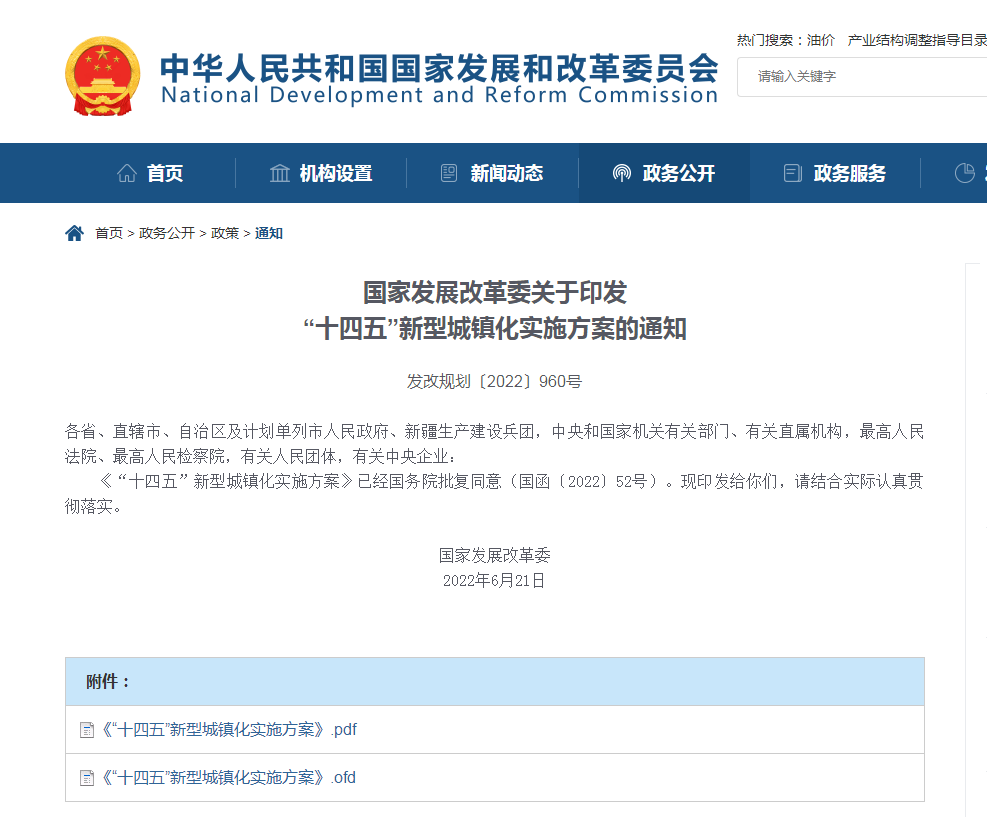The image size is (987, 817).
Task: Open the 产业结构调整指导目录 hot search link
Action: click(915, 40)
